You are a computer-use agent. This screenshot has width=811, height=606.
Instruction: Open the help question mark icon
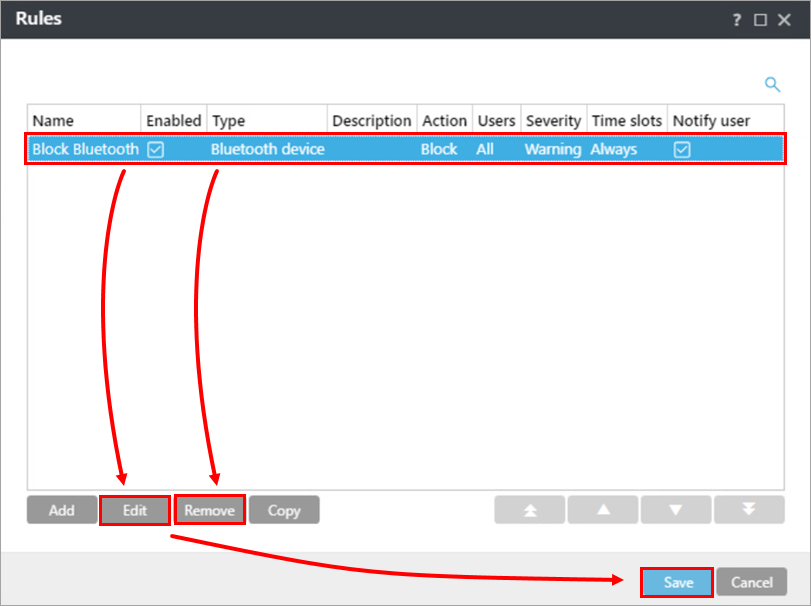click(x=736, y=20)
